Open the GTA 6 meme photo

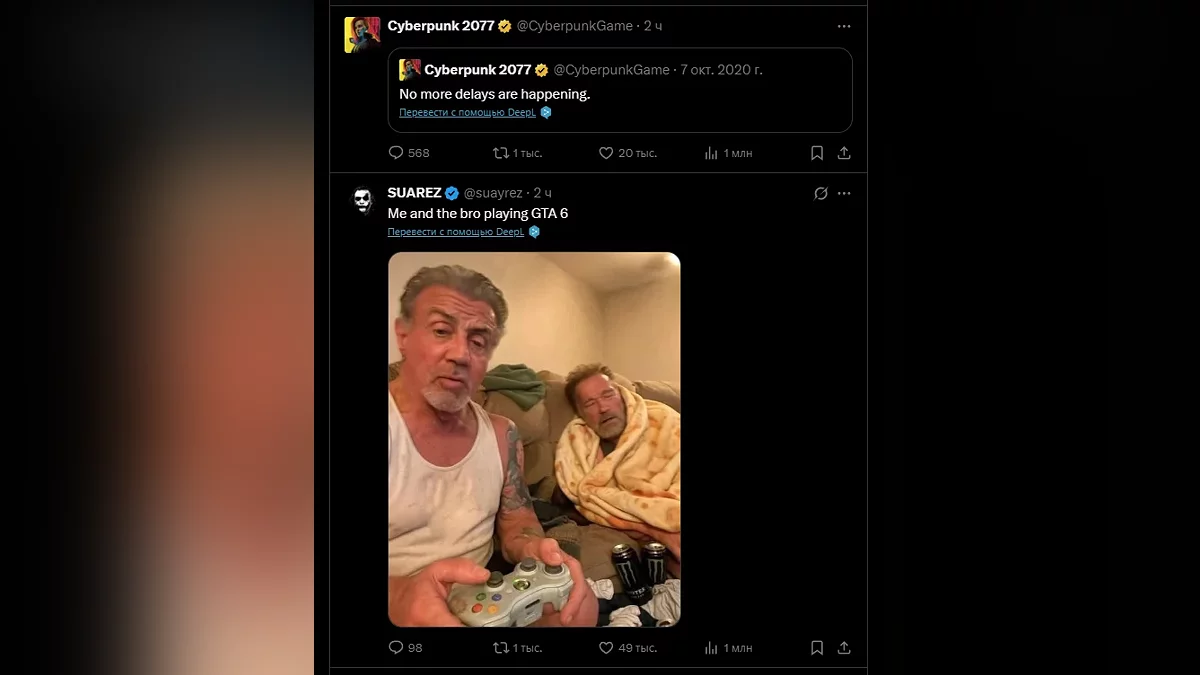[x=534, y=439]
